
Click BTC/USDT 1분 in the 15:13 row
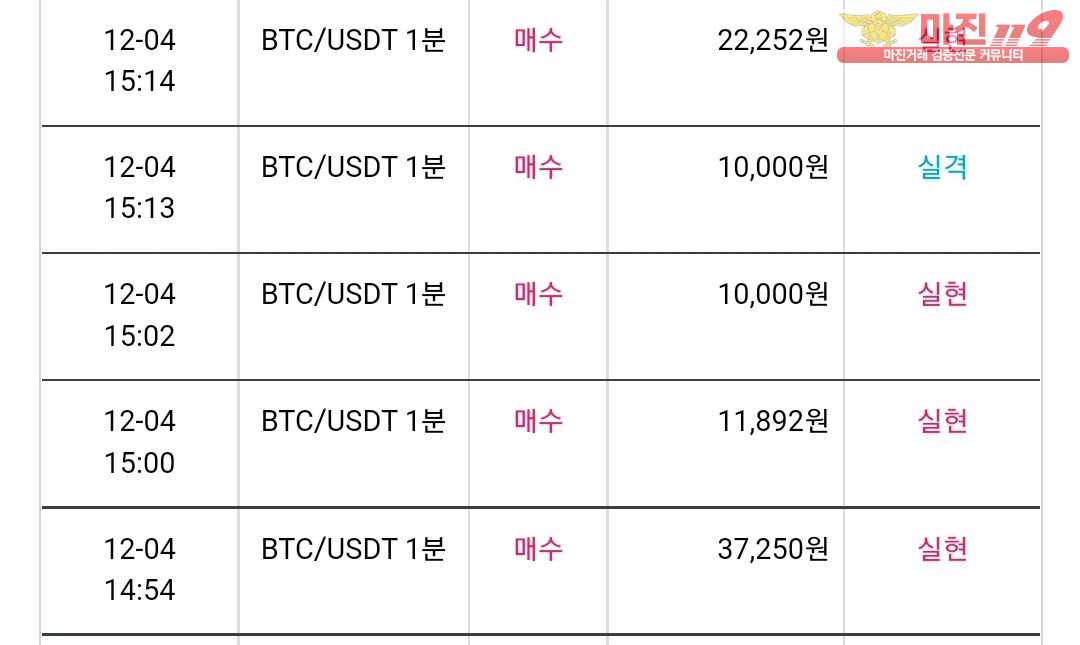[353, 167]
